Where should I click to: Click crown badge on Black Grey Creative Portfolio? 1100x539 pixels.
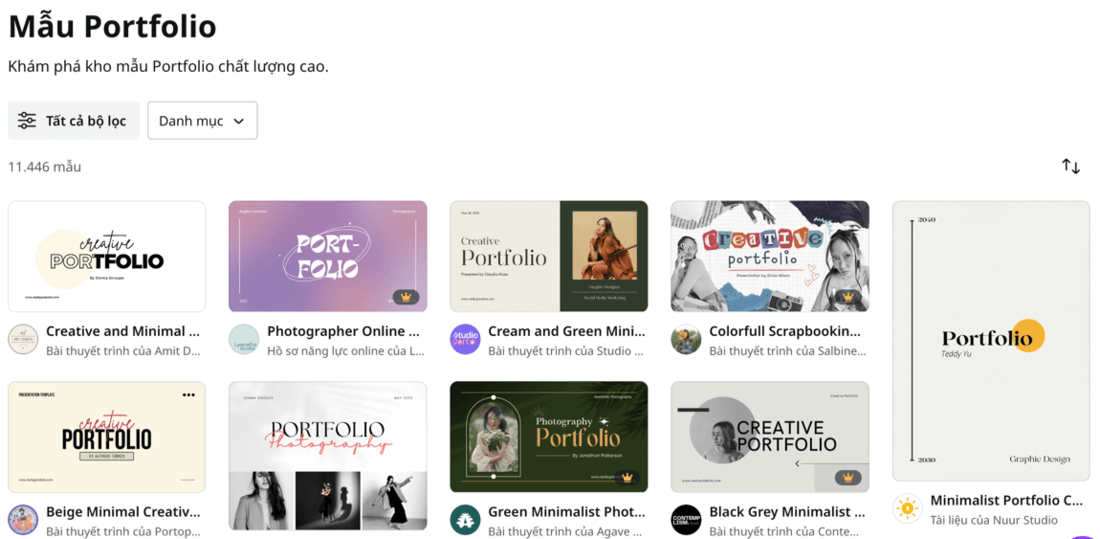847,478
